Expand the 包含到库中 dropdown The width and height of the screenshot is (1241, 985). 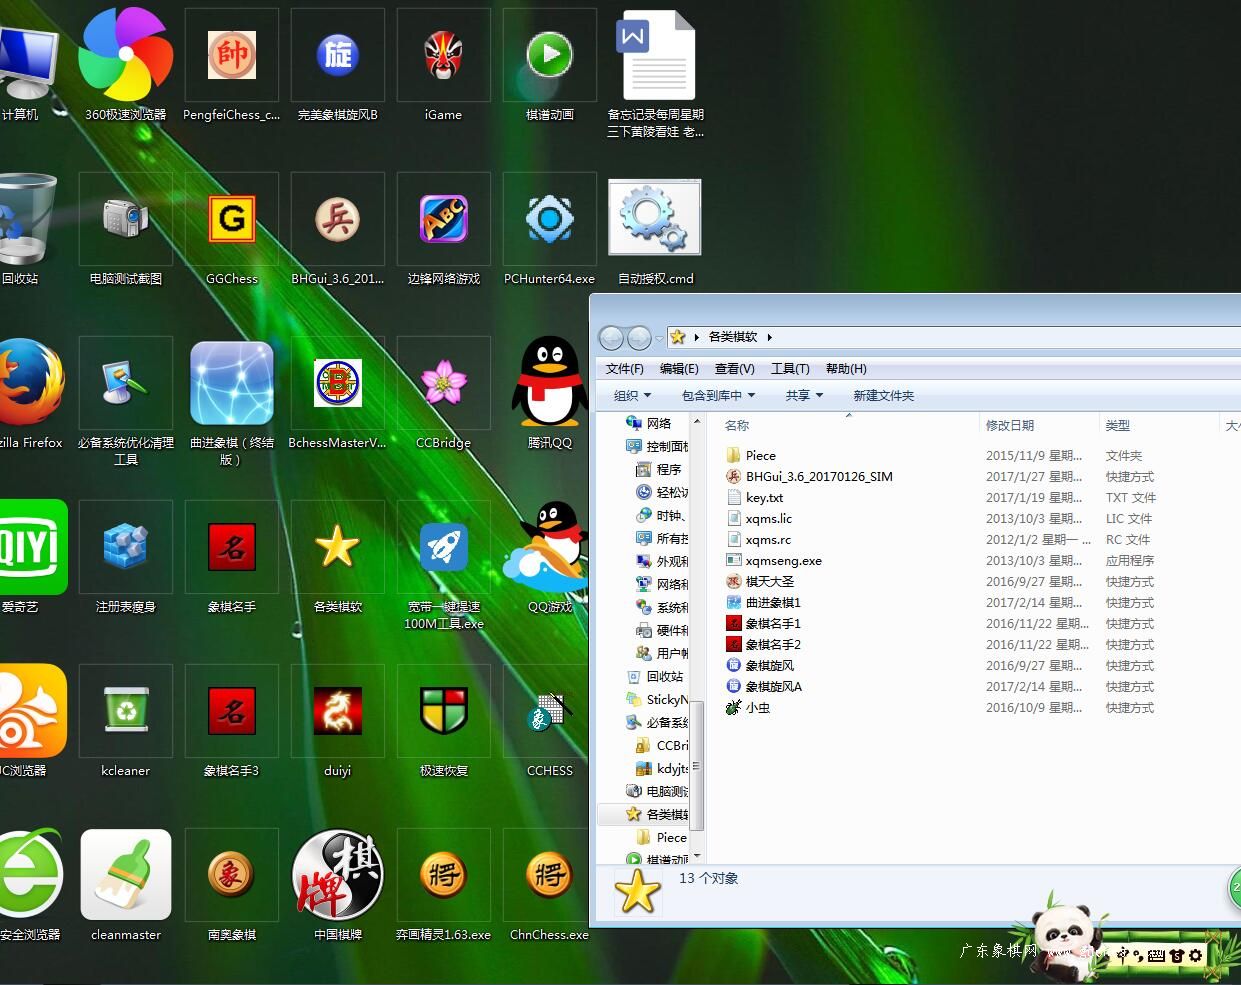[718, 396]
